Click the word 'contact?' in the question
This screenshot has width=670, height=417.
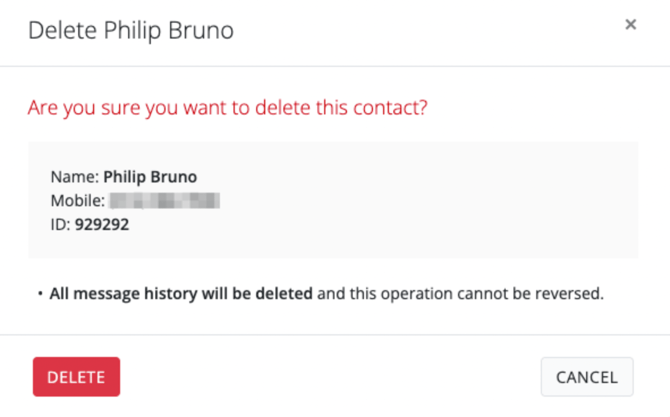click(393, 106)
